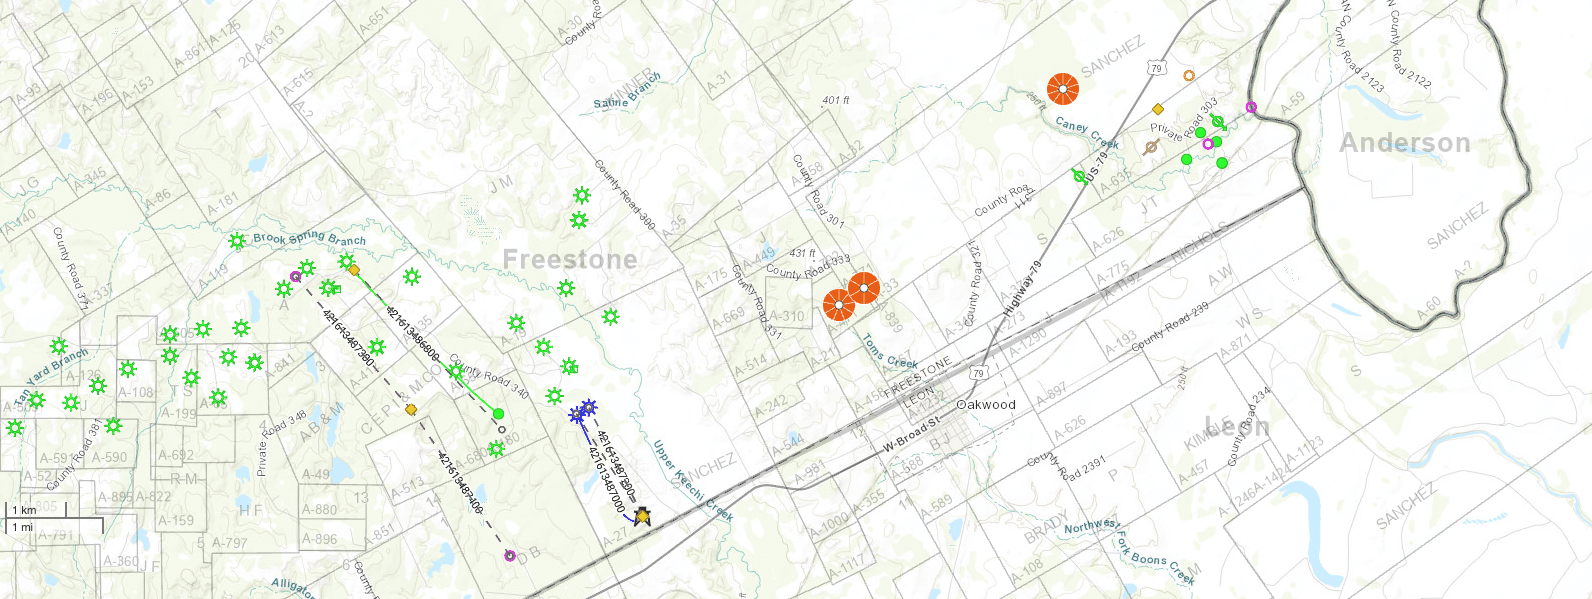This screenshot has height=599, width=1592.
Task: Select the magenta circle next to D B label
Action: (x=510, y=555)
